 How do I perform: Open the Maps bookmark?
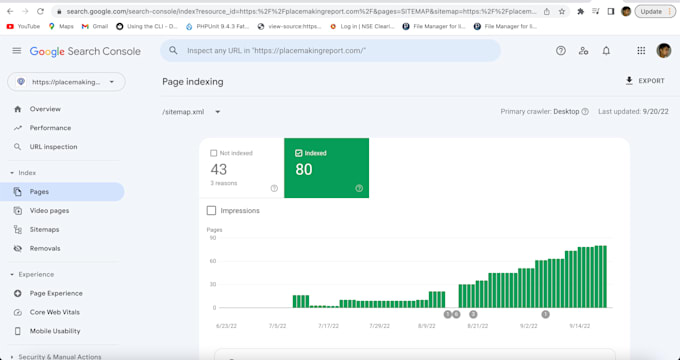coord(61,26)
